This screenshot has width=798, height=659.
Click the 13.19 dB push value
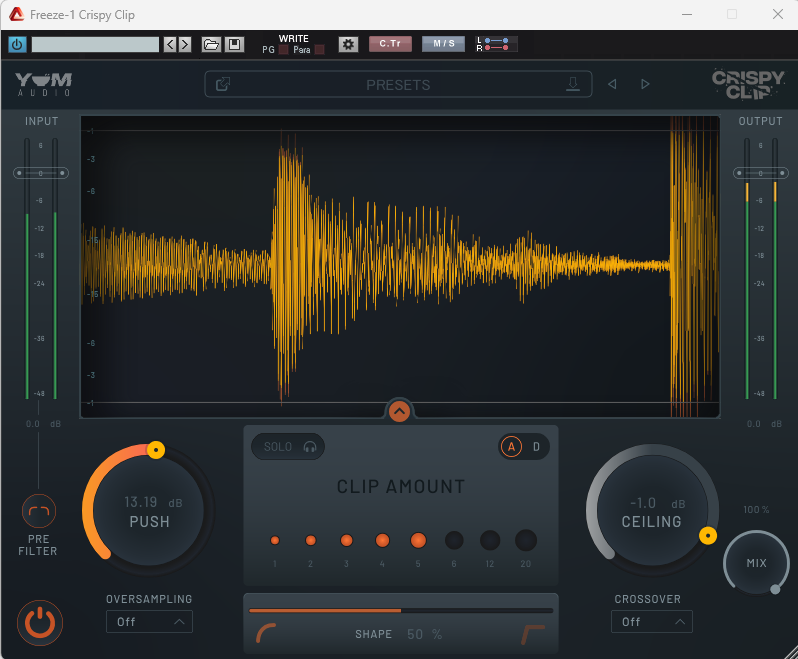point(153,502)
